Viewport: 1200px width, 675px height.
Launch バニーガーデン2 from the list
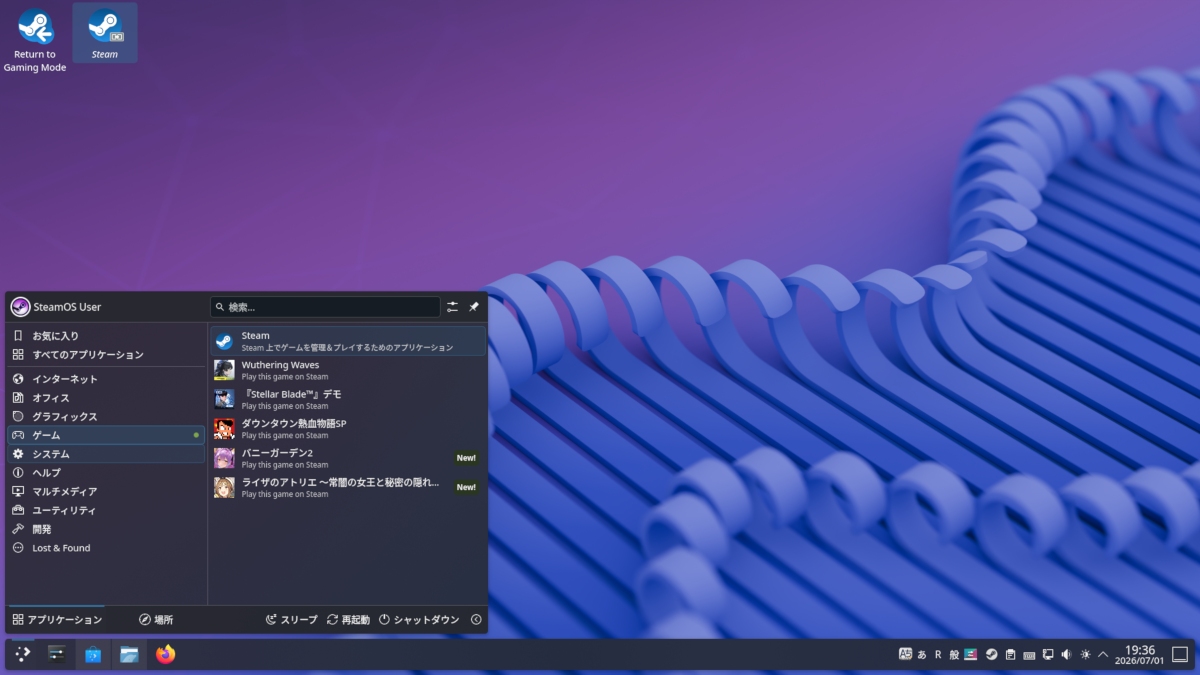point(348,458)
